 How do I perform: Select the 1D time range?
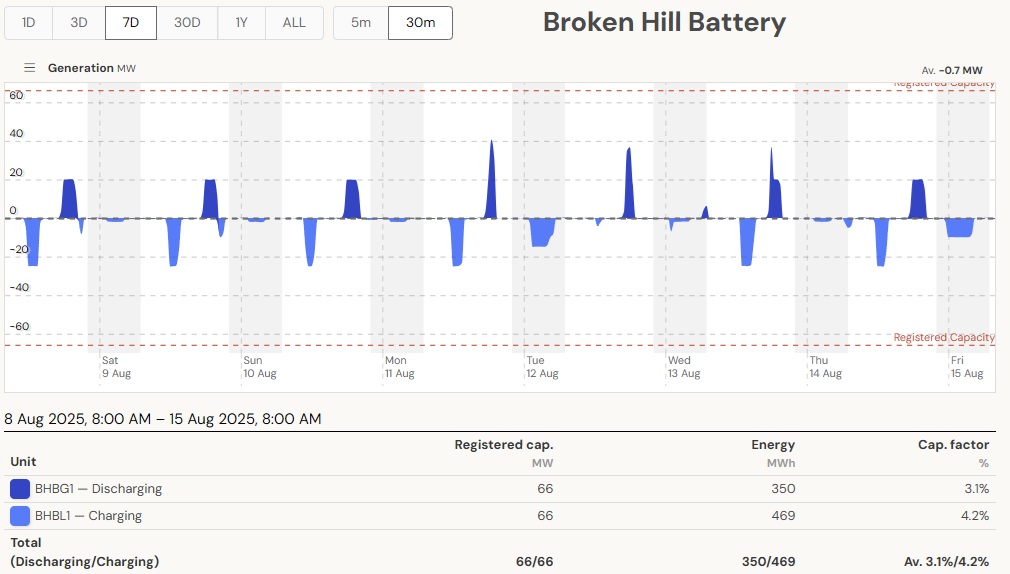coord(29,22)
